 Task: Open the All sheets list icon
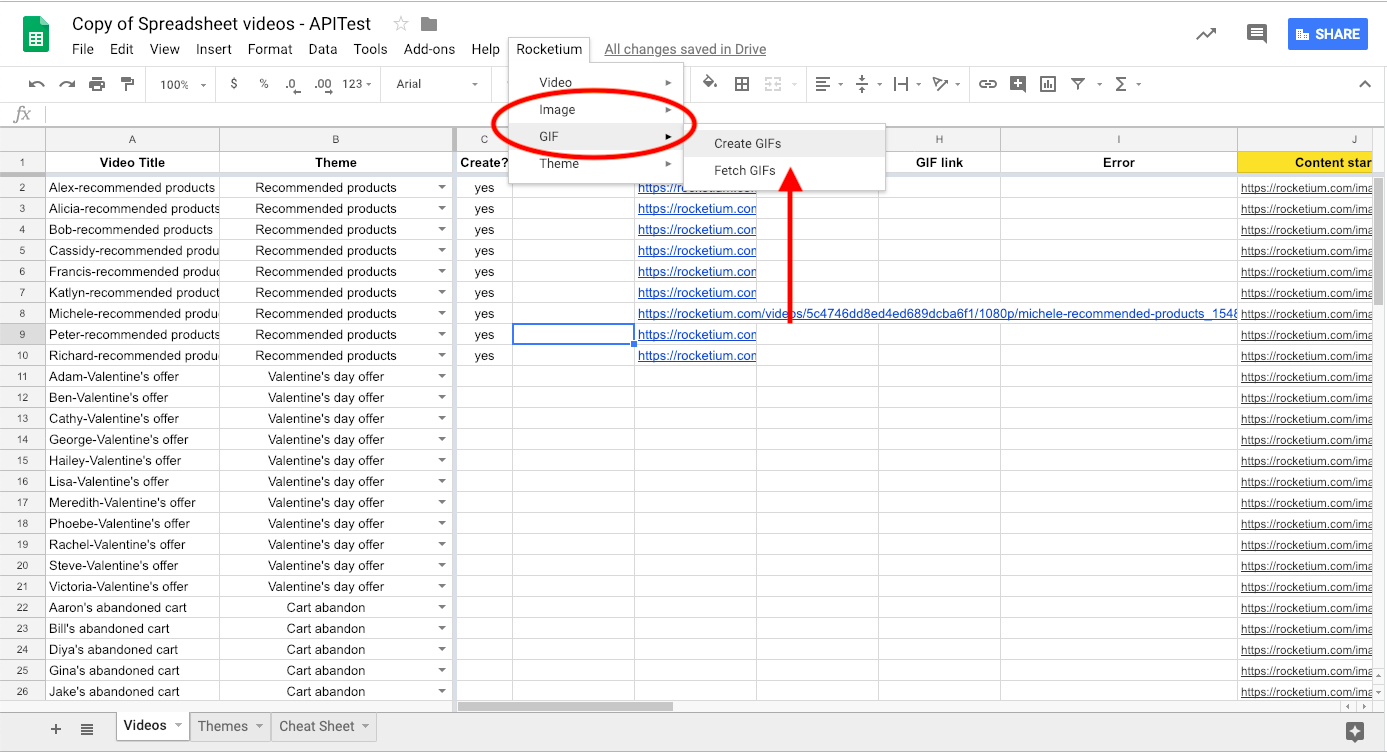click(87, 729)
